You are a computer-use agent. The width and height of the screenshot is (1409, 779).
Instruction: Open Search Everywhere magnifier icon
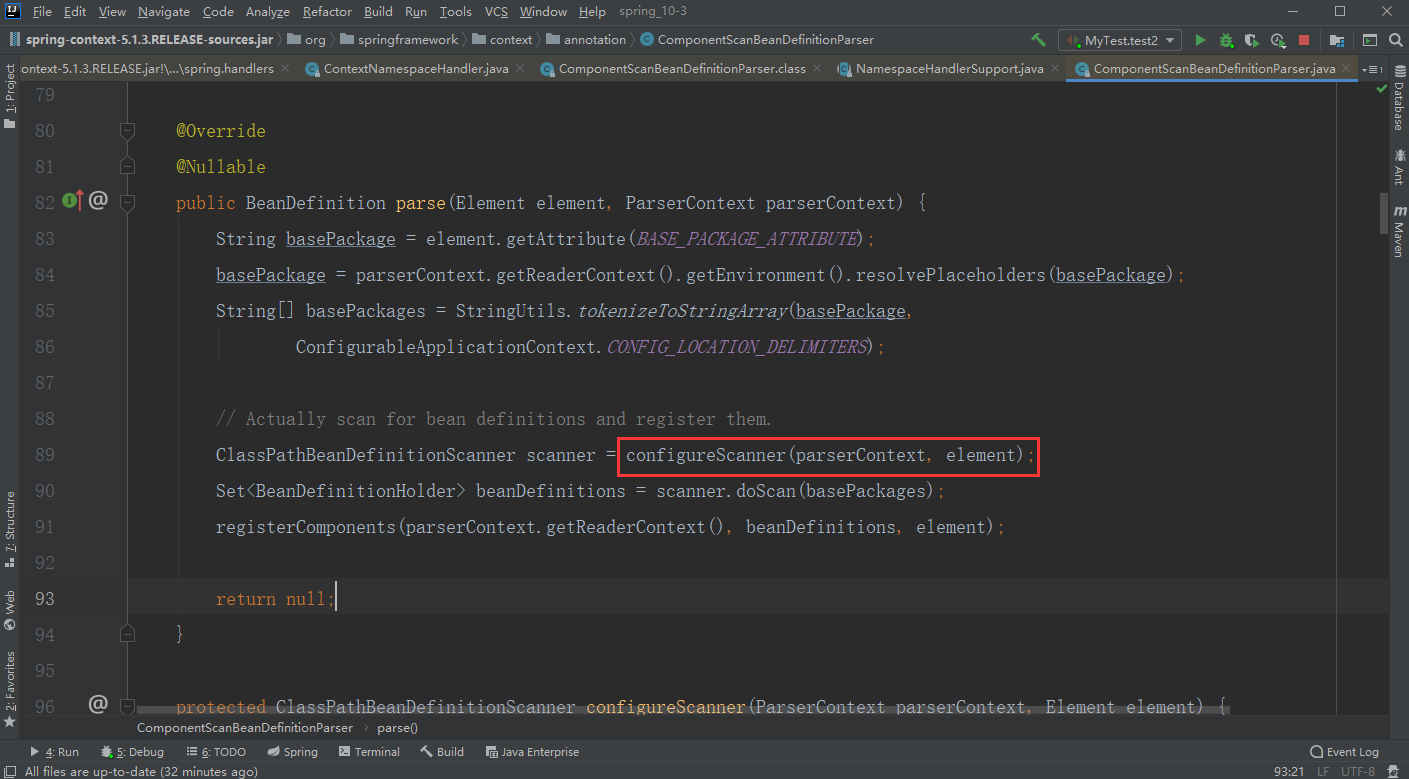pyautogui.click(x=1395, y=40)
